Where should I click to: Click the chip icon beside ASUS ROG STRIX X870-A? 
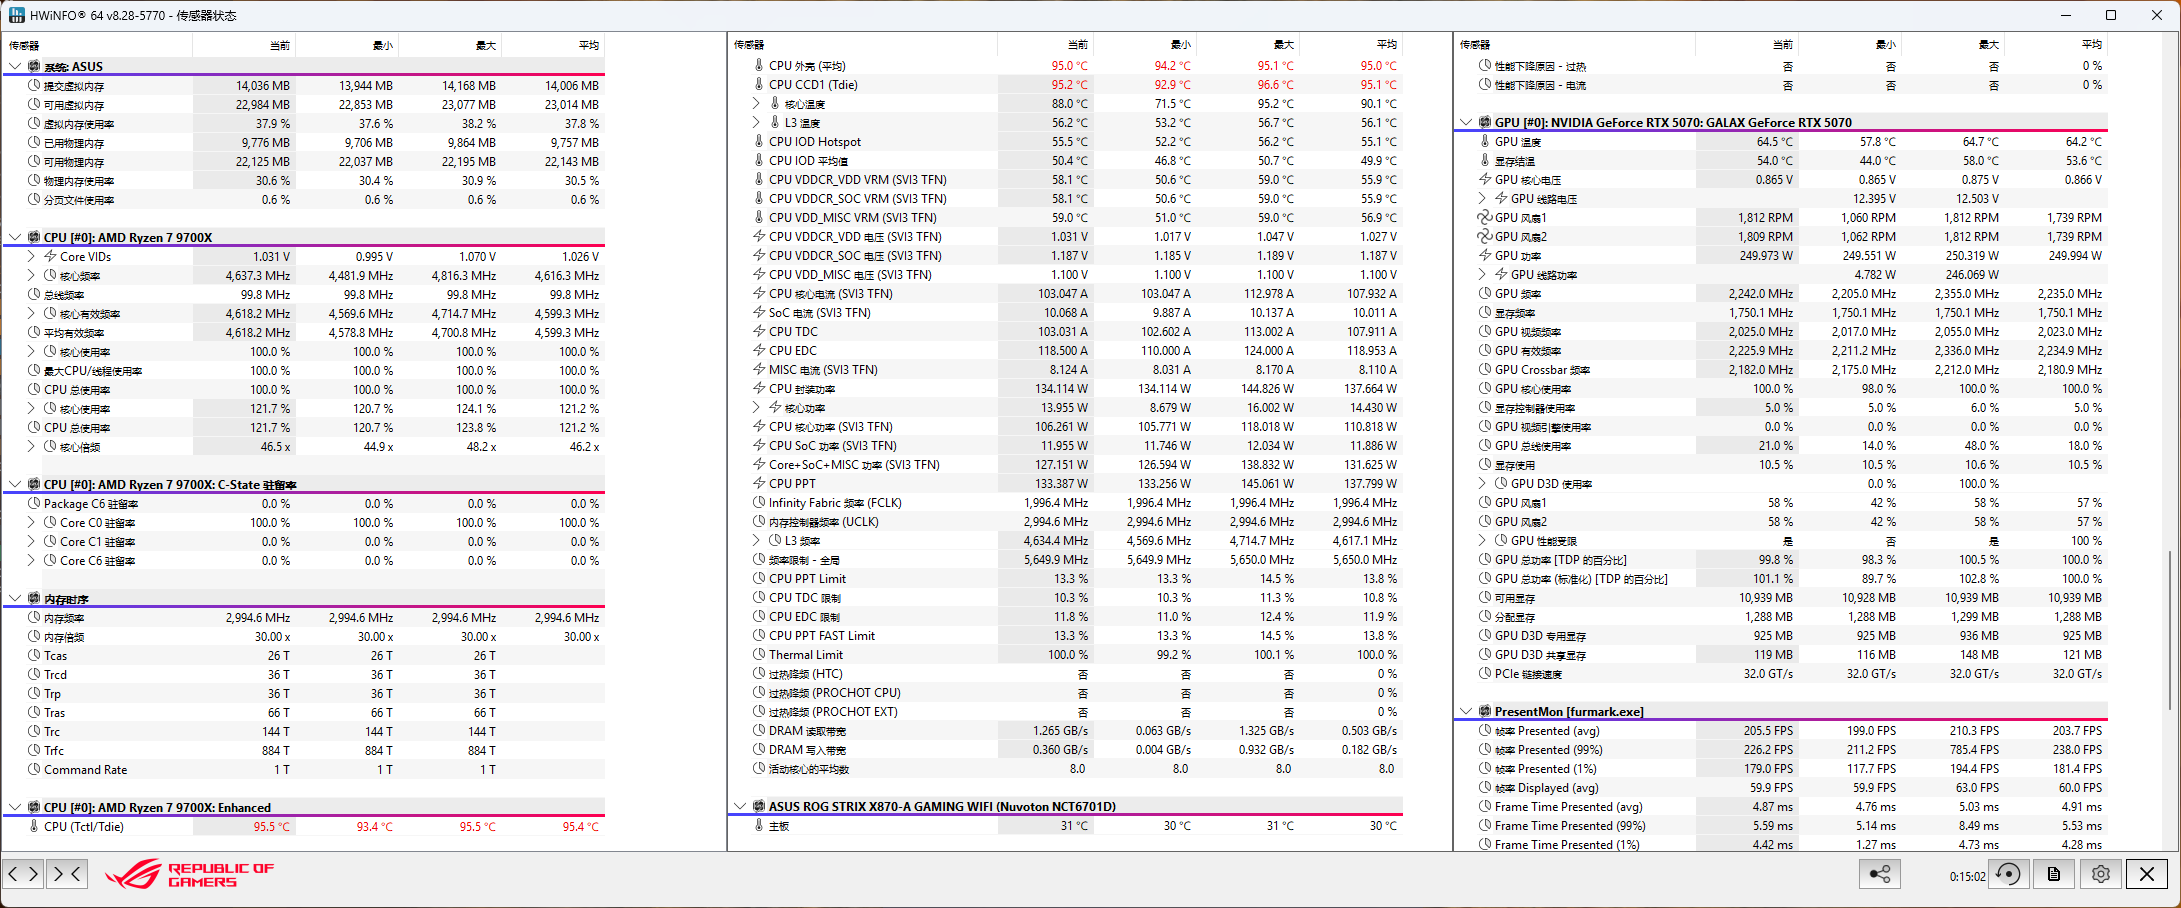click(759, 806)
